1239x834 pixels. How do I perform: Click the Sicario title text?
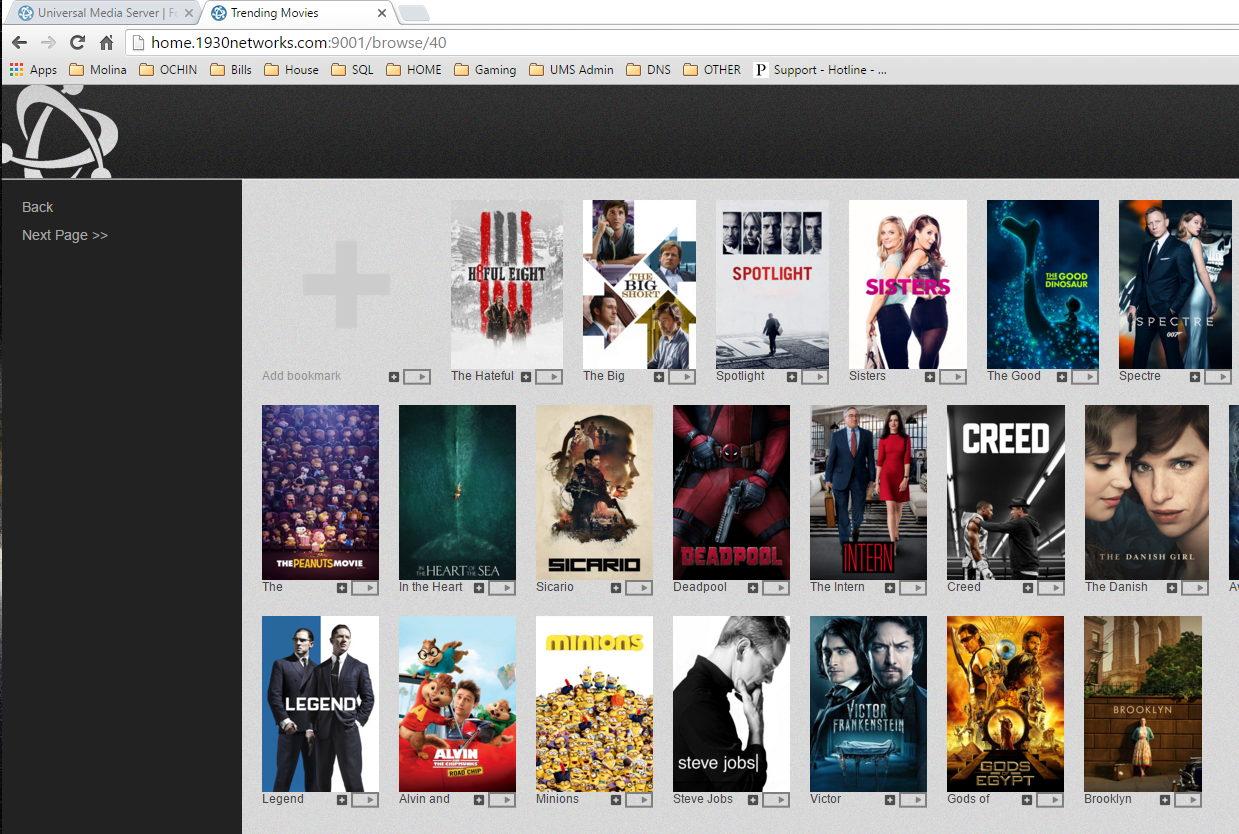[x=555, y=587]
